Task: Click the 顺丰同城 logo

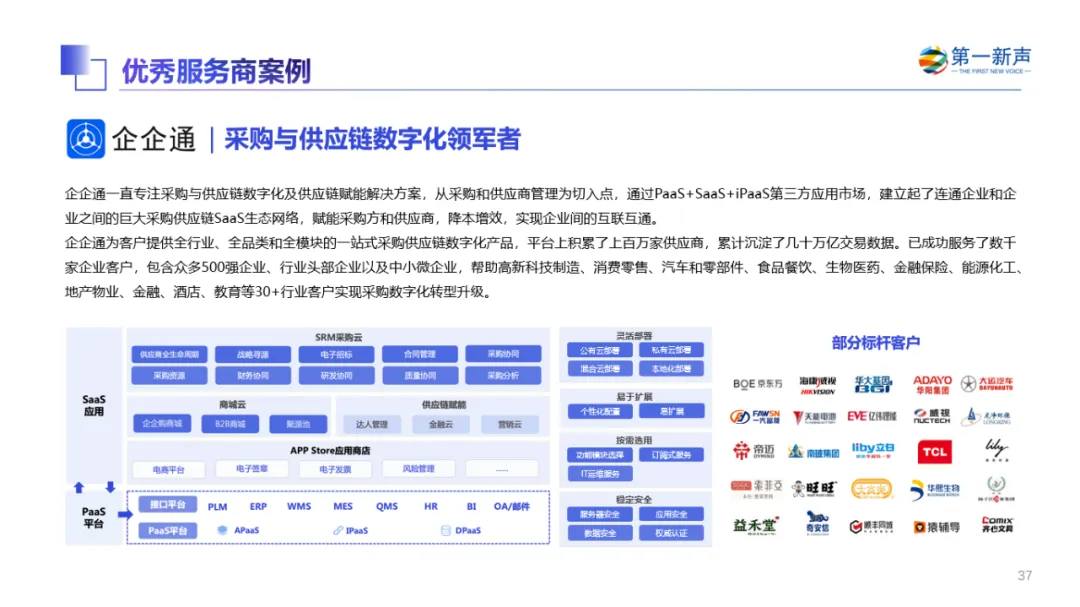Action: point(871,526)
